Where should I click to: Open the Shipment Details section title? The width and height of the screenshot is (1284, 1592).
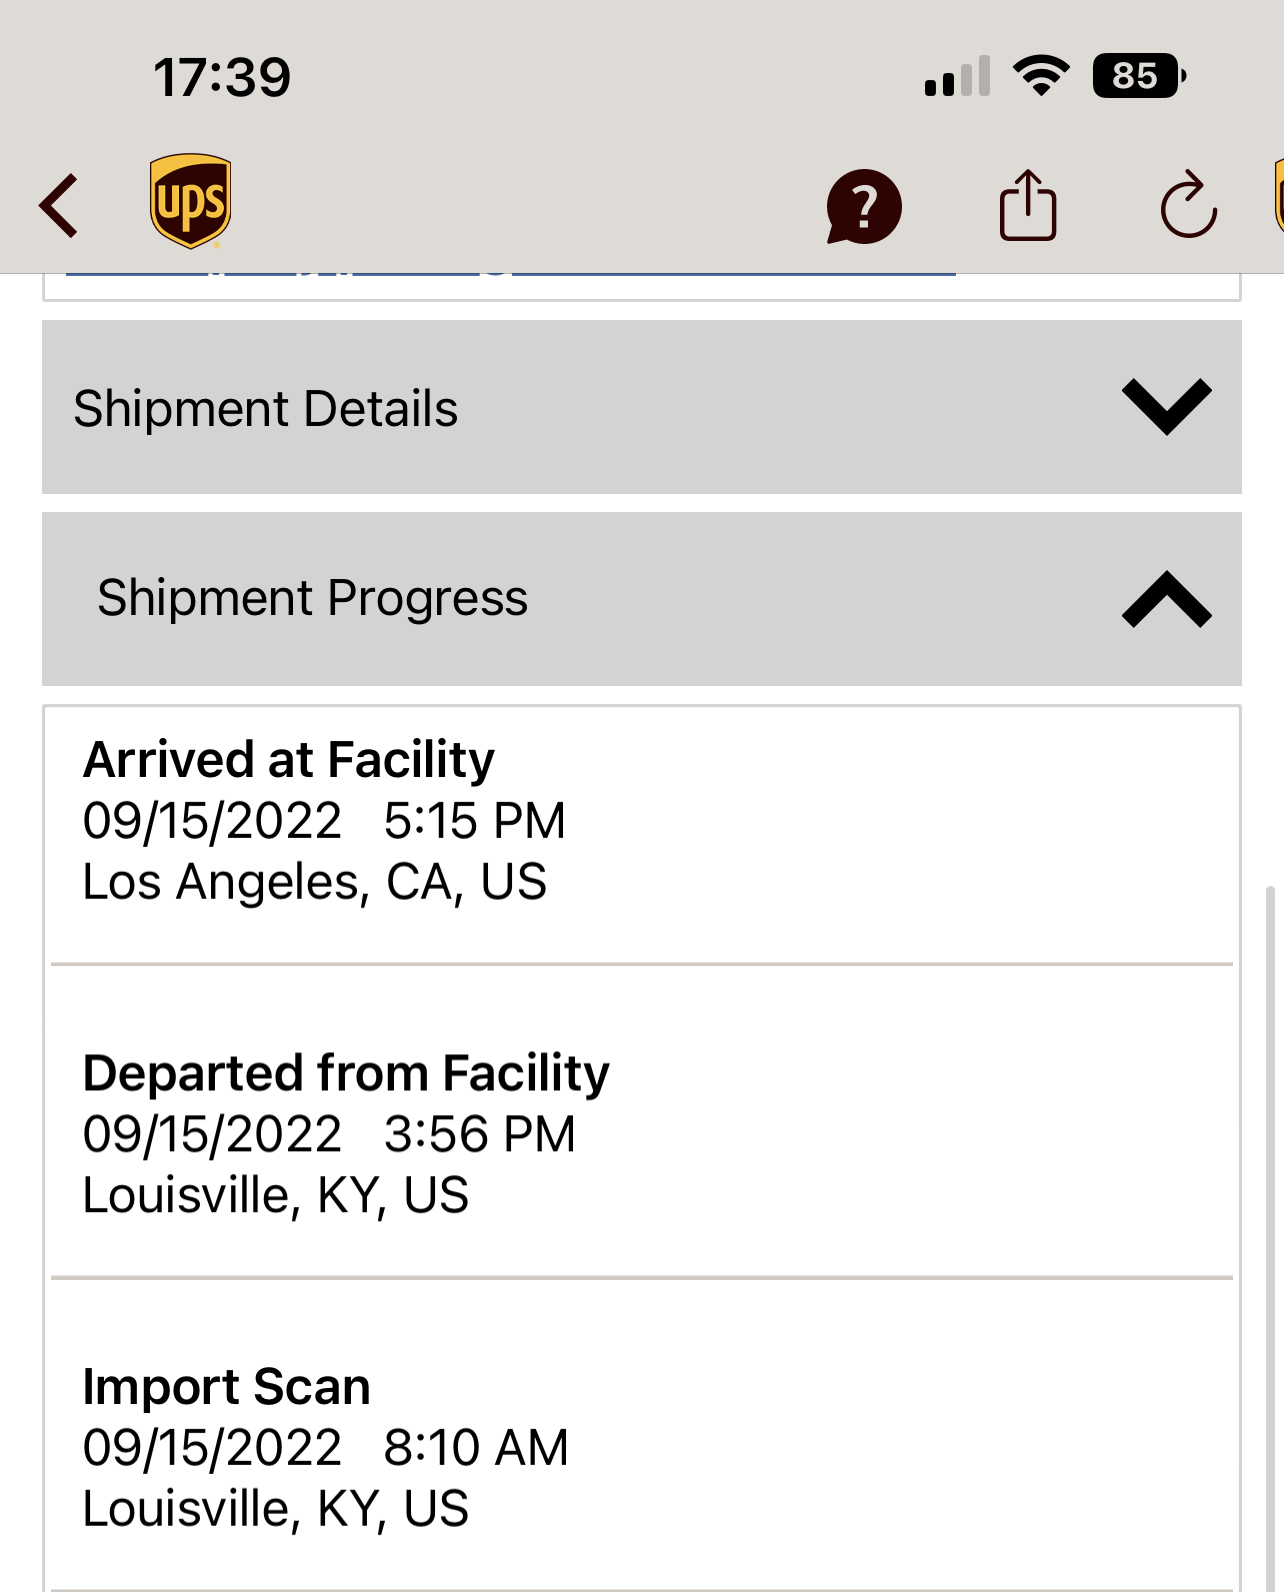(x=266, y=409)
